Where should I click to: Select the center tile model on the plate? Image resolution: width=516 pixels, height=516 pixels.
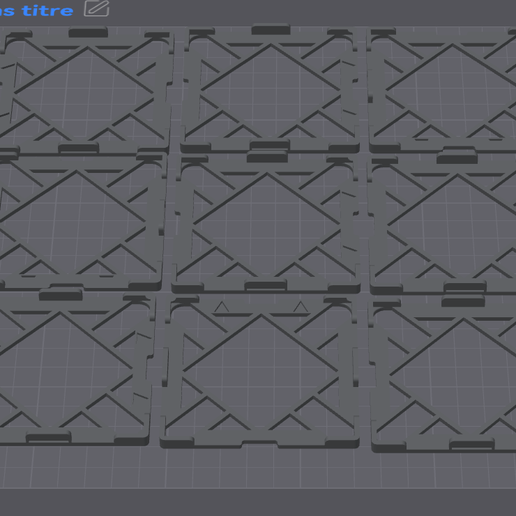coord(266,223)
